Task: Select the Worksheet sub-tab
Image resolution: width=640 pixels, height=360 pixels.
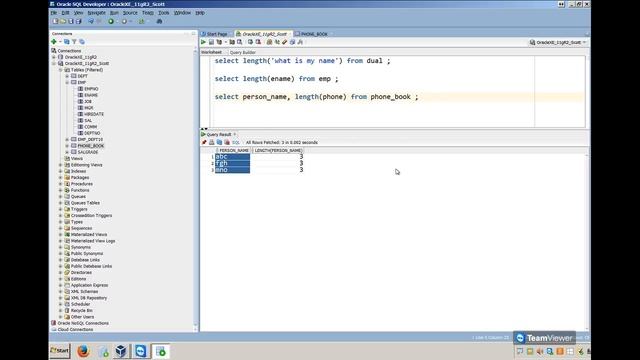Action: pos(211,52)
